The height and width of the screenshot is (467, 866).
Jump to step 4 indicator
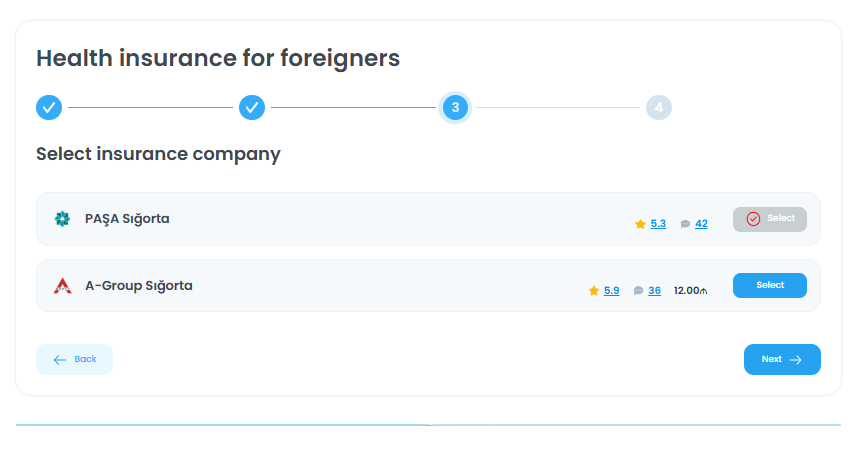pos(658,107)
